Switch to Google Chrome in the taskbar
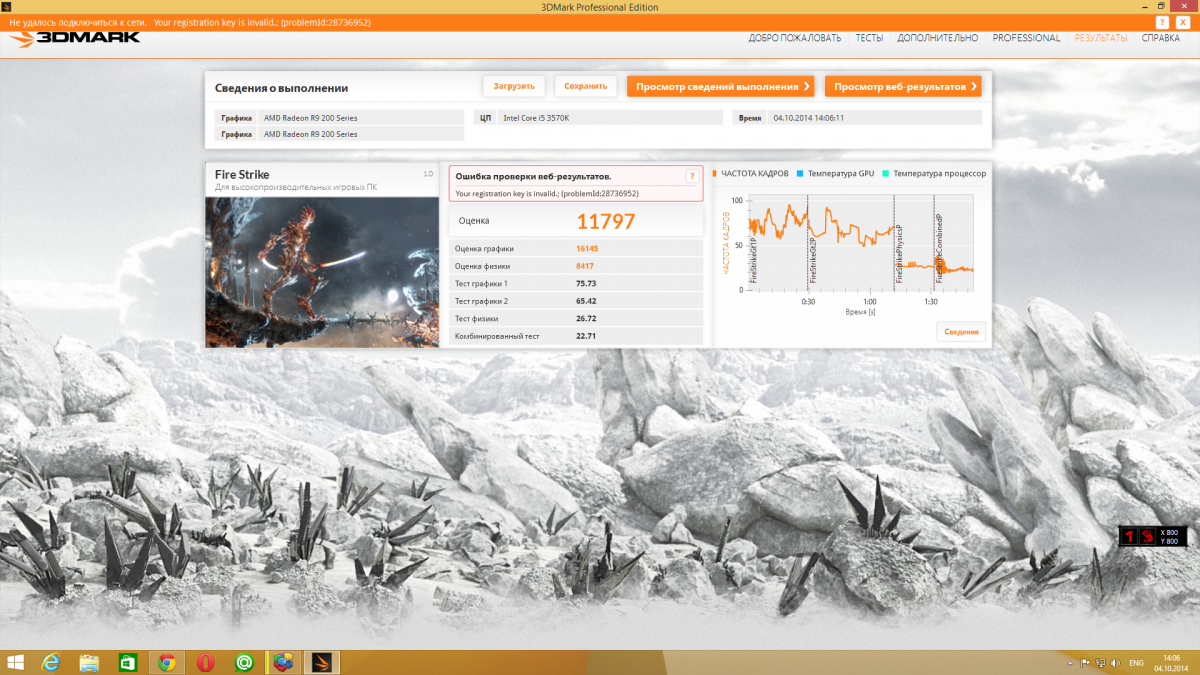Screen dimensions: 1200x675 pos(167,662)
